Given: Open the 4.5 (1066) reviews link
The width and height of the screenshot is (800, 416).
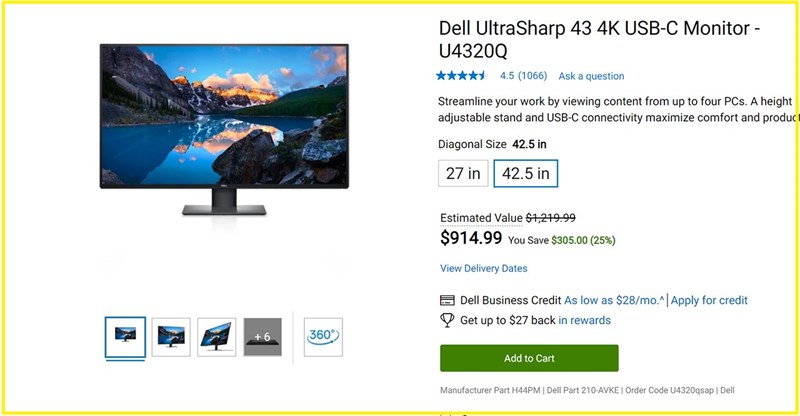Looking at the screenshot, I should click(x=523, y=76).
